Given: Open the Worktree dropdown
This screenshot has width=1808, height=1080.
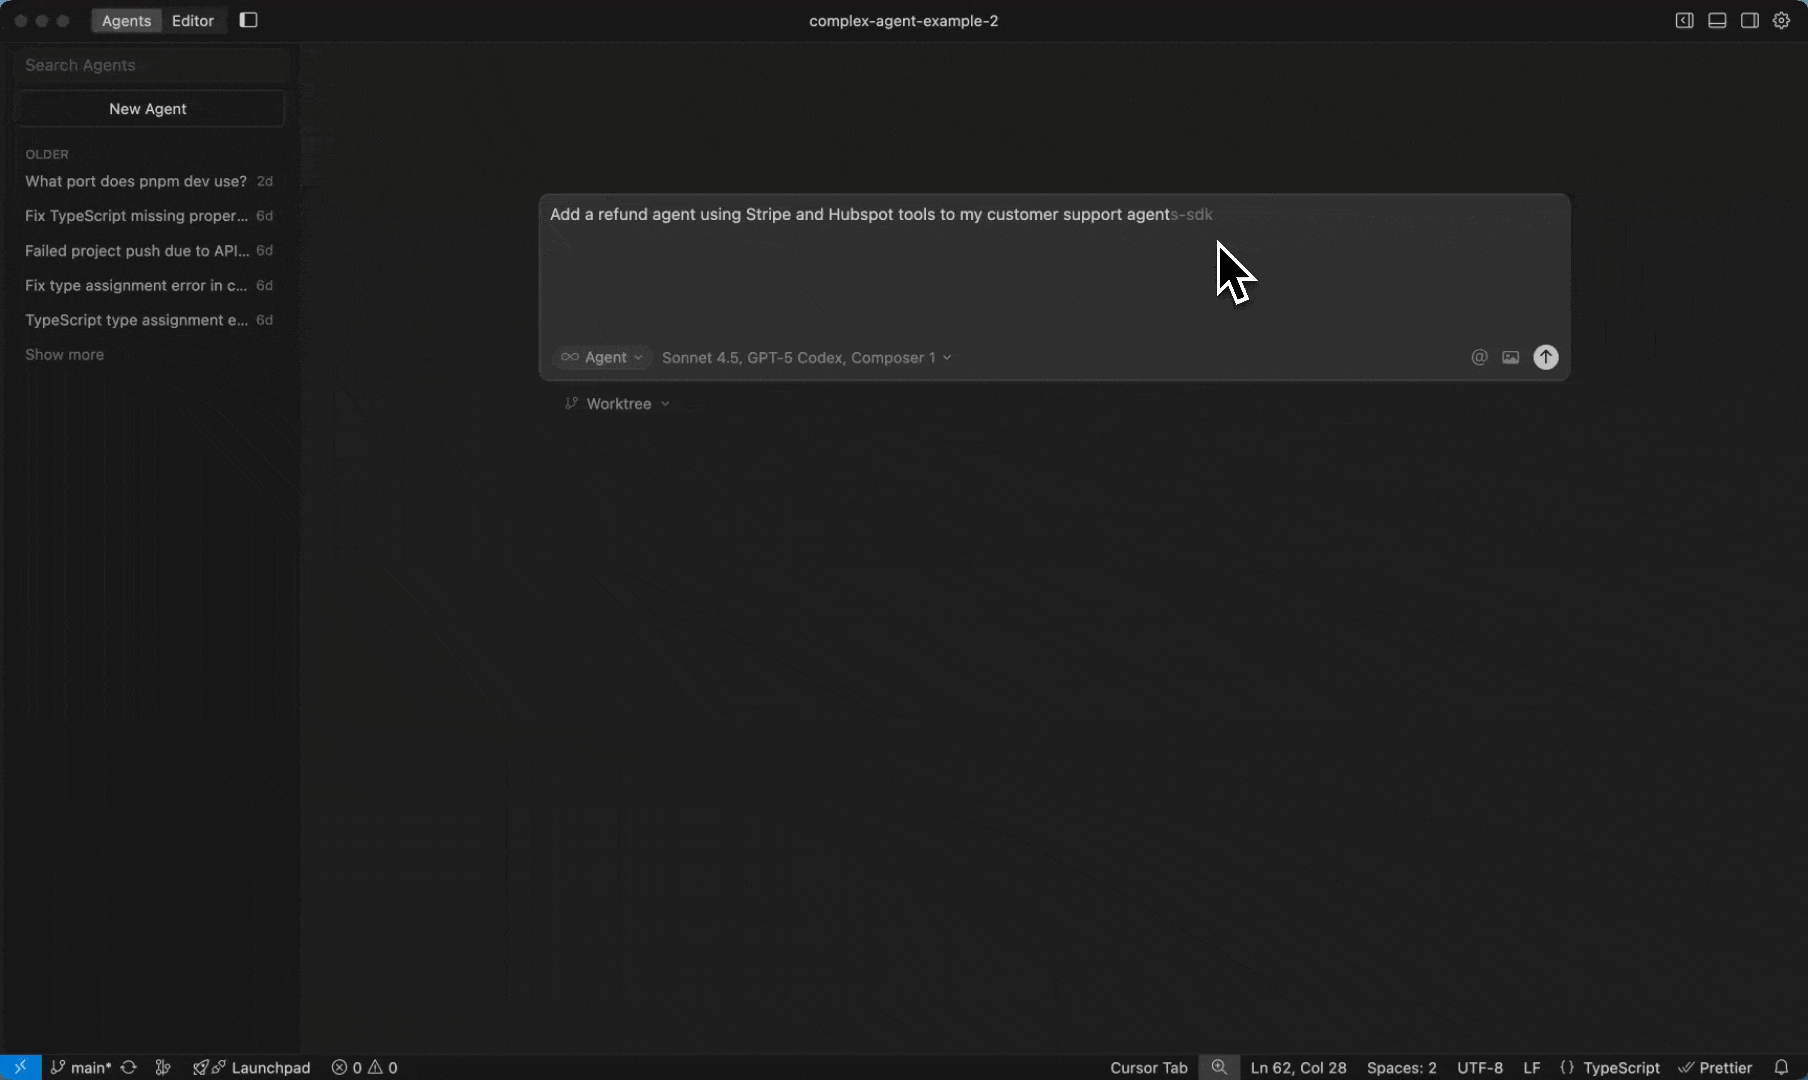Looking at the screenshot, I should 618,403.
